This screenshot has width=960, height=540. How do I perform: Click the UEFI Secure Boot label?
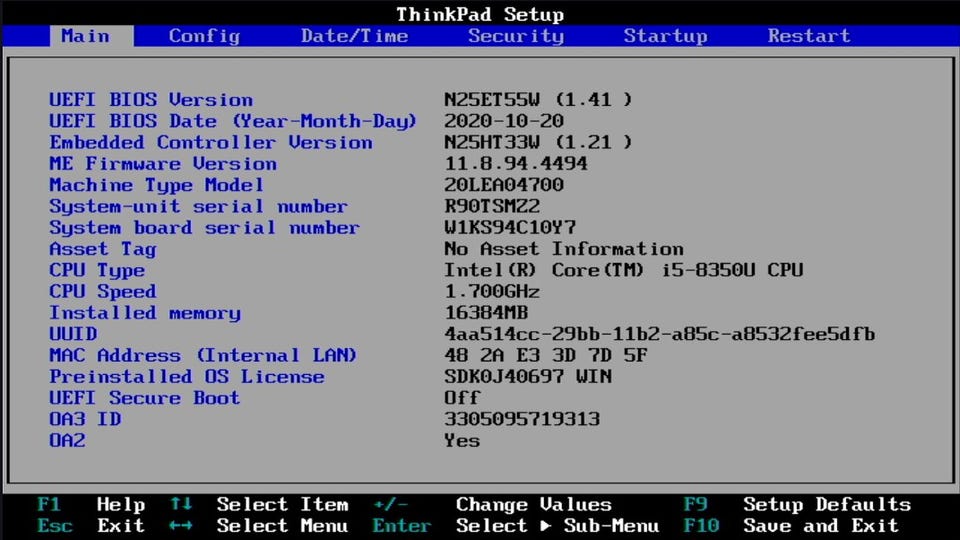coord(144,398)
